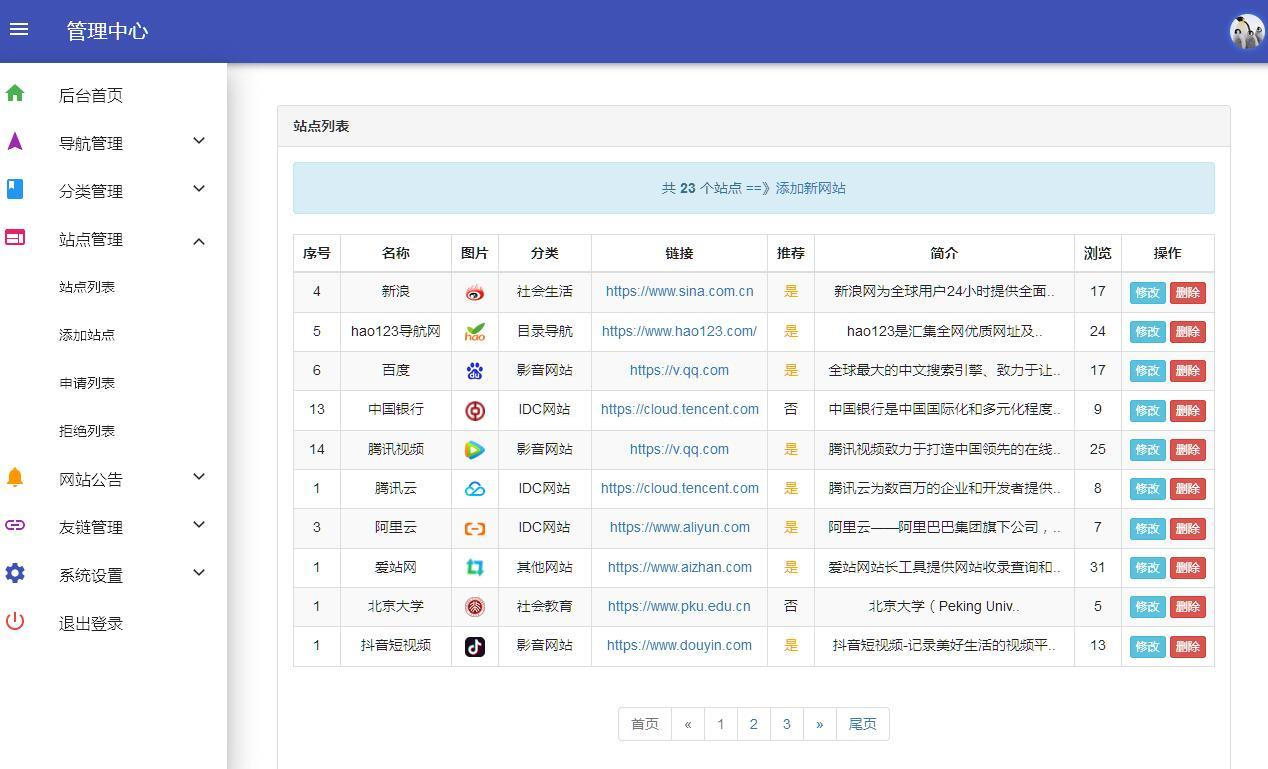This screenshot has height=769, width=1268.
Task: Click the red power logout icon
Action: [x=15, y=621]
